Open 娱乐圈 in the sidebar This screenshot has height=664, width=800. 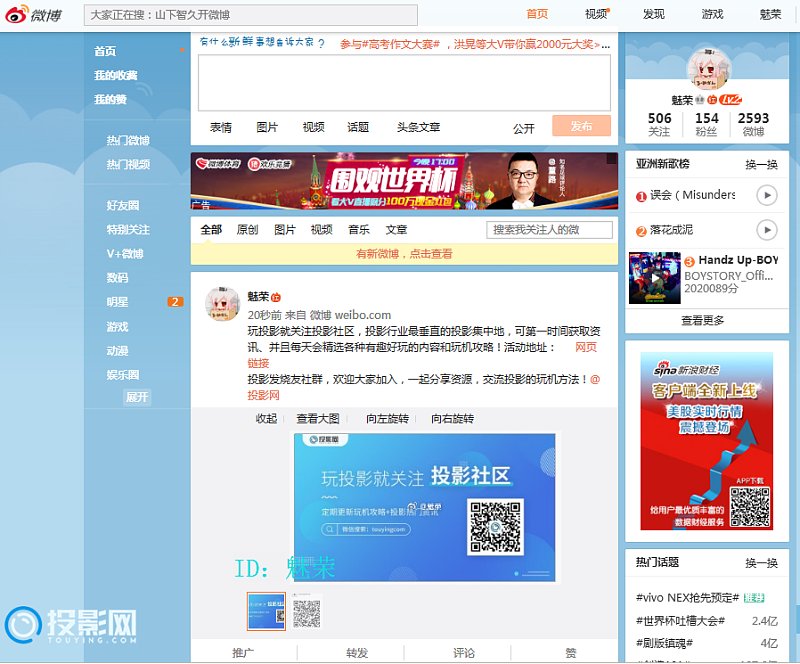[123, 375]
